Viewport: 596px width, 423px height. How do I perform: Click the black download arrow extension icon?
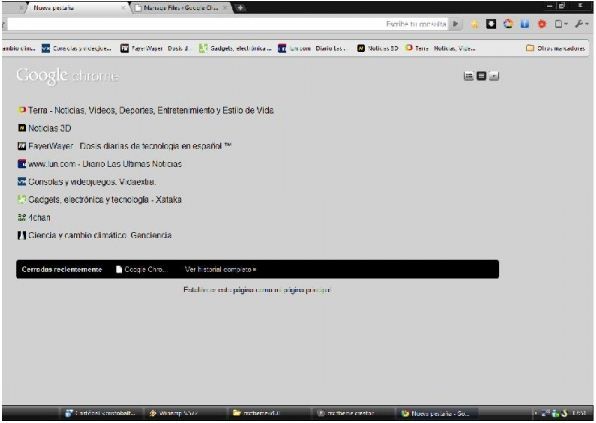click(491, 24)
